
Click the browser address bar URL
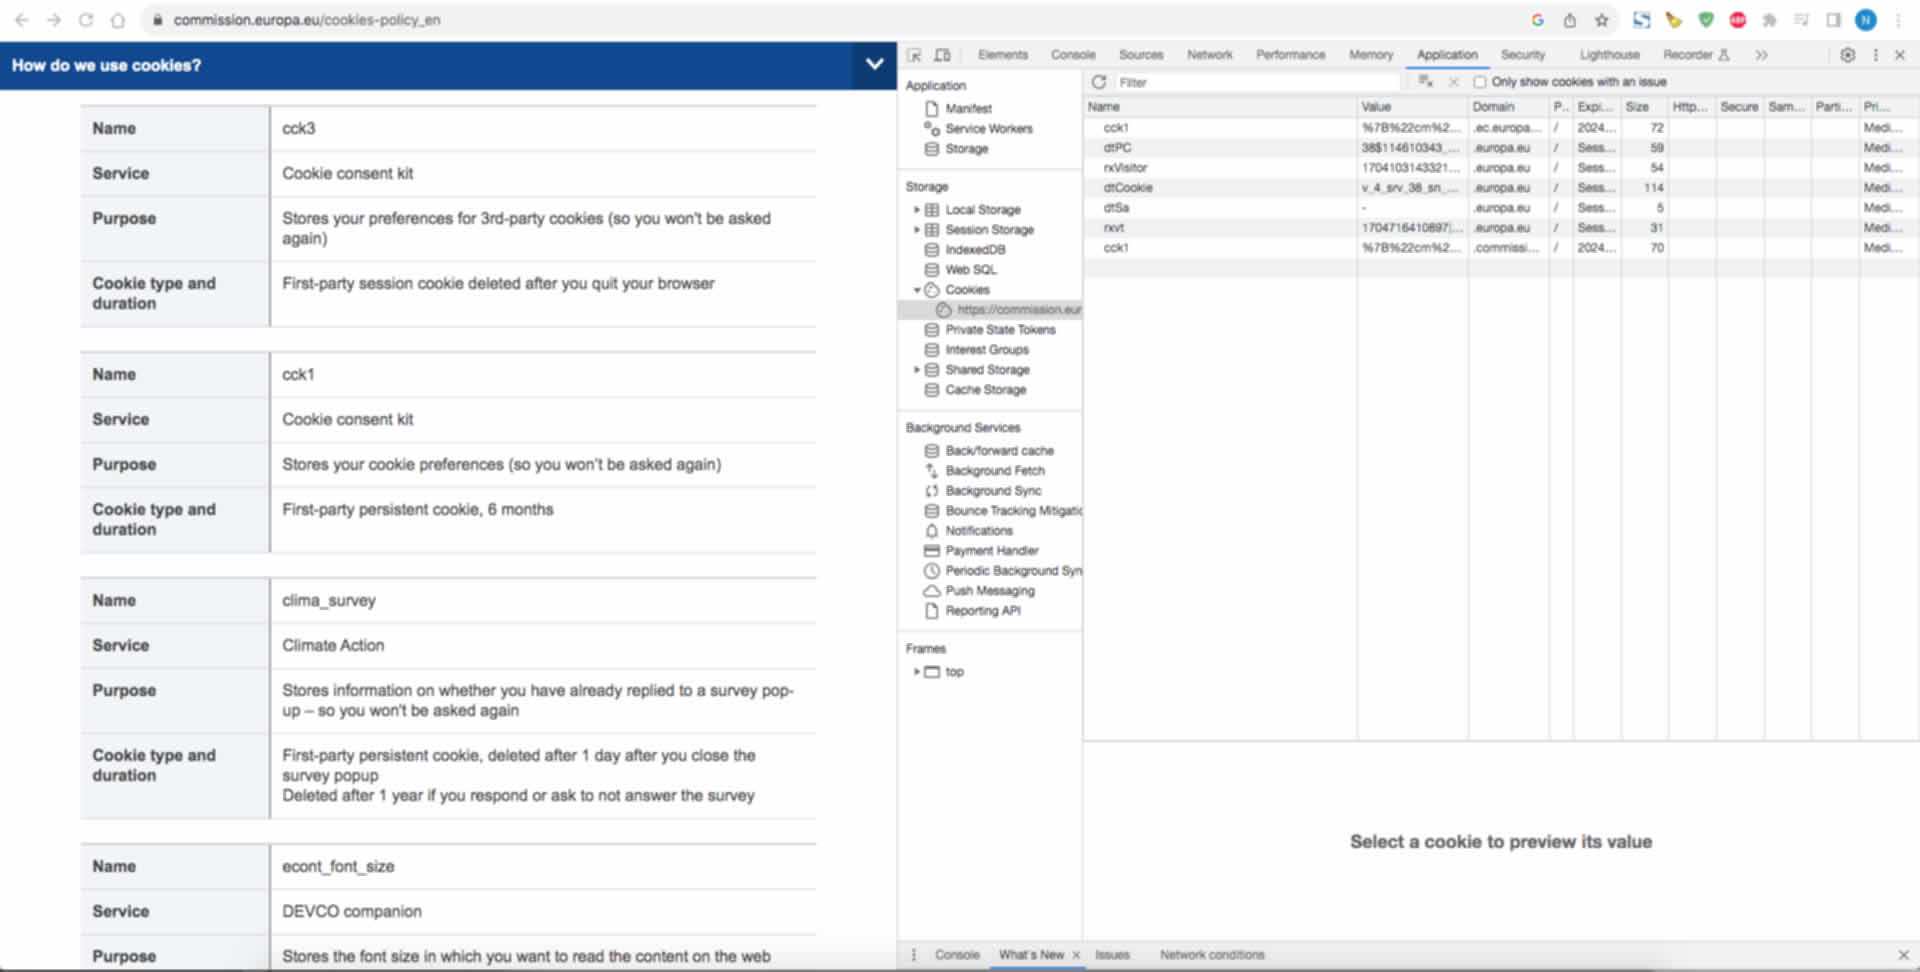(306, 20)
